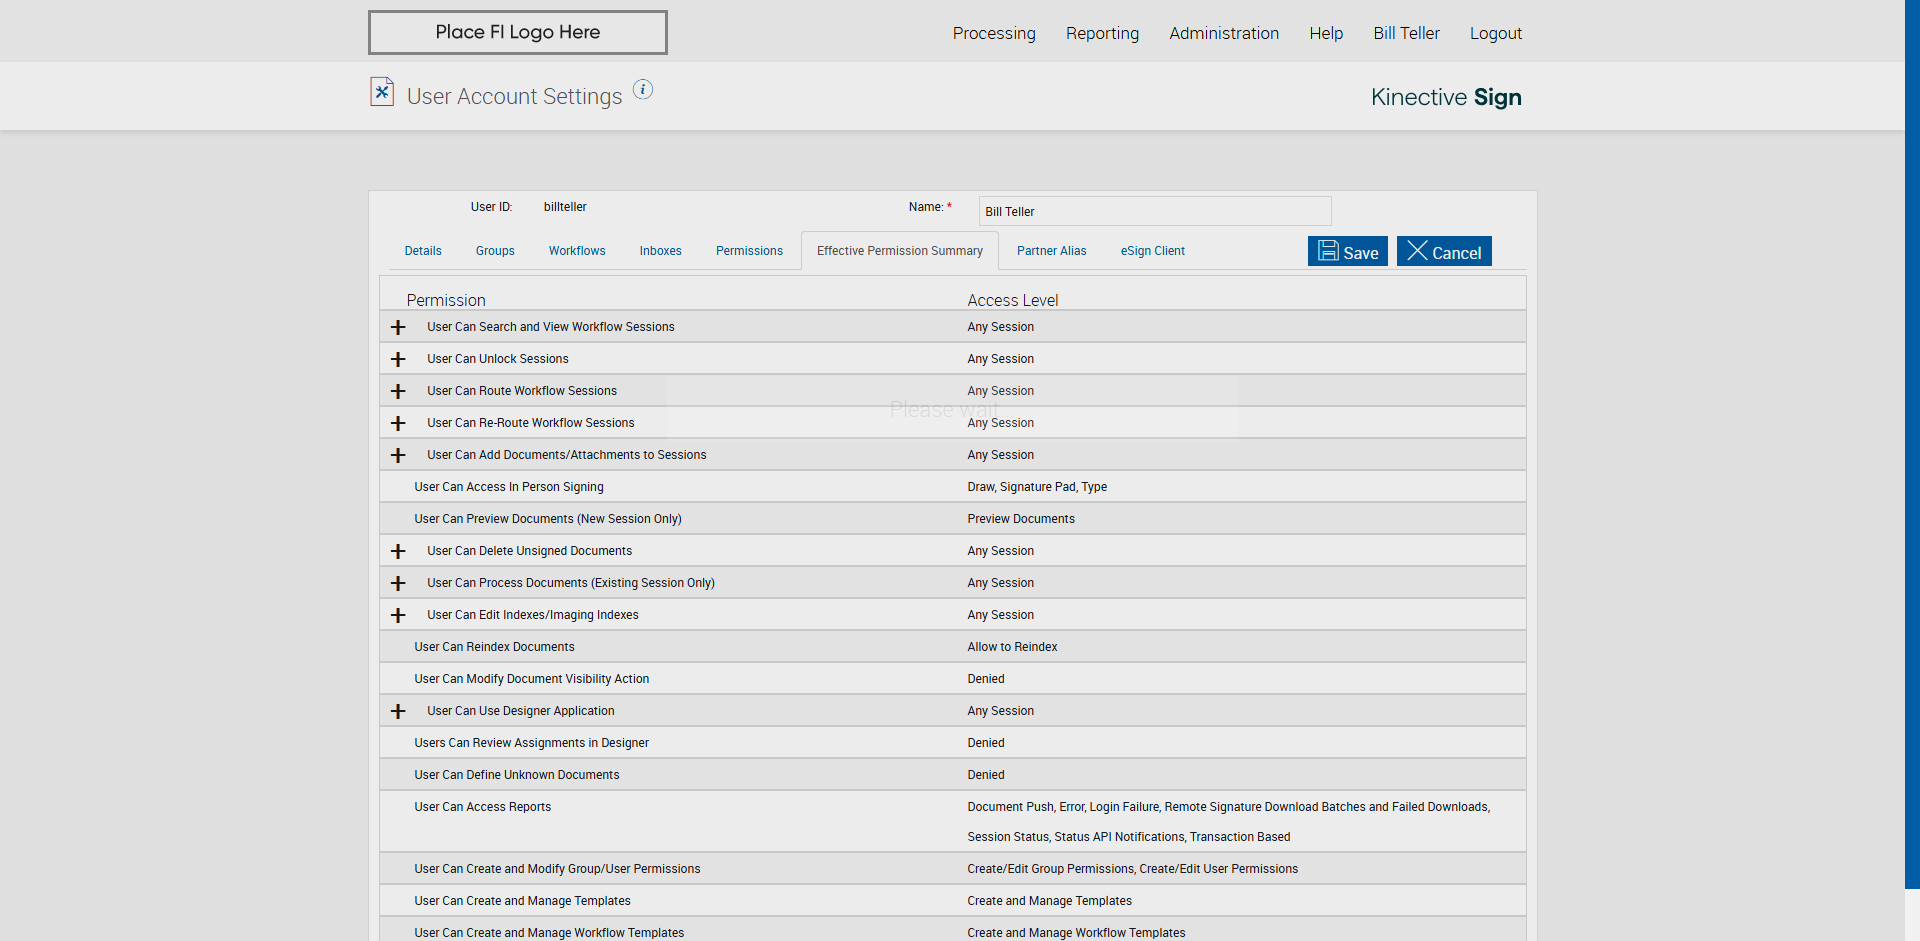Click the Kinective Sign logo
Screen dimensions: 1920x941
pos(1445,97)
